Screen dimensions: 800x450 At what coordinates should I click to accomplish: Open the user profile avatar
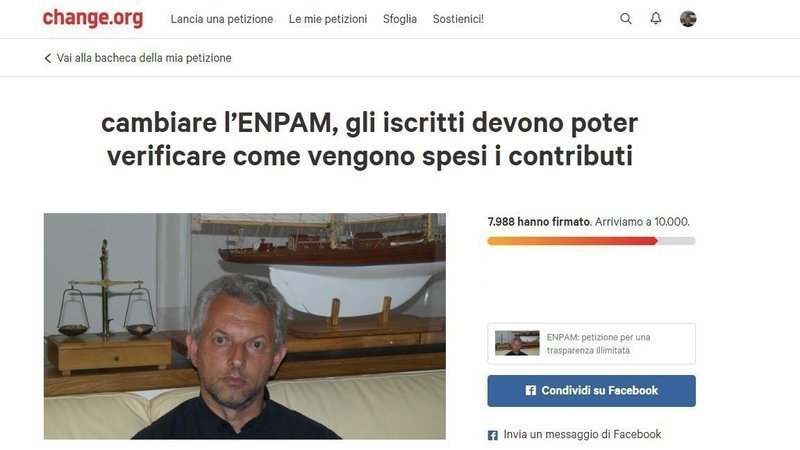(x=688, y=19)
